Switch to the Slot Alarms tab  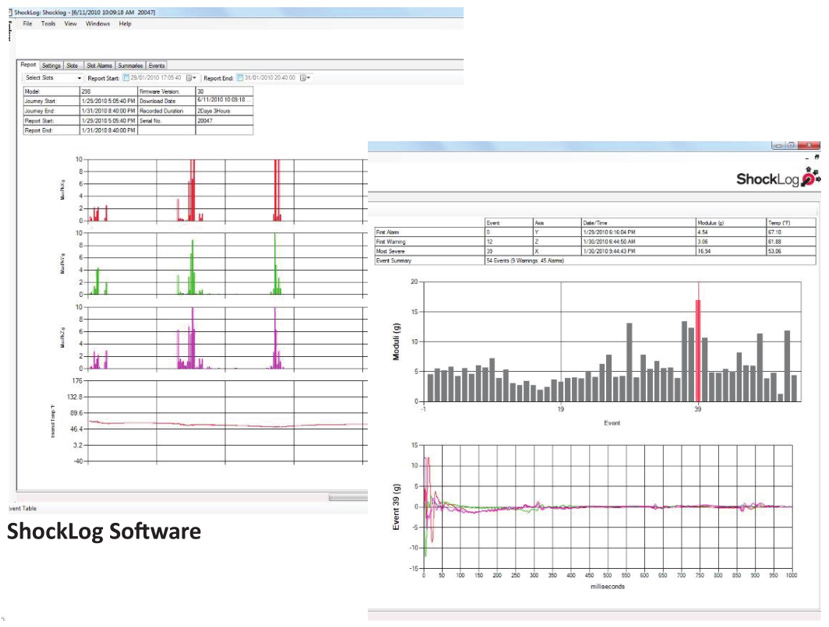(x=98, y=65)
